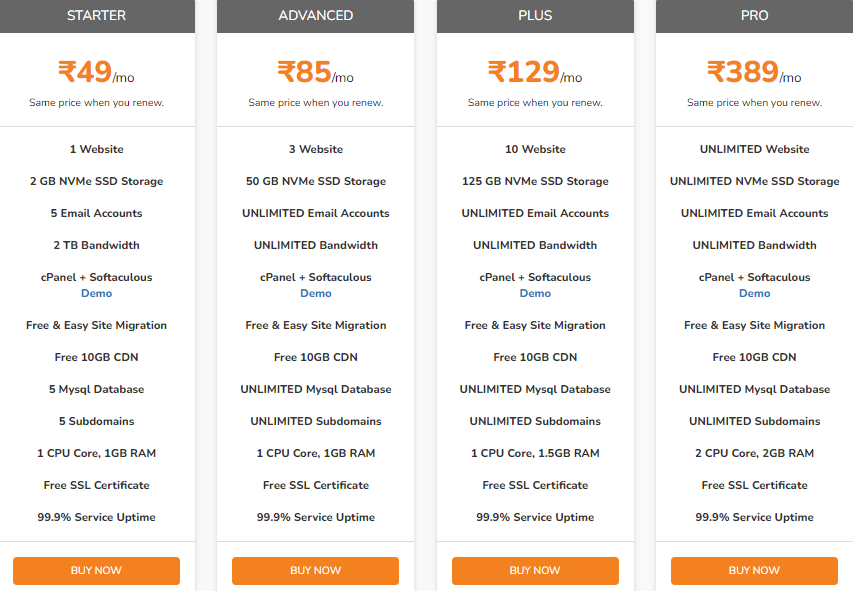Click BUY NOW for the Pro plan
This screenshot has width=853, height=591.
755,570
